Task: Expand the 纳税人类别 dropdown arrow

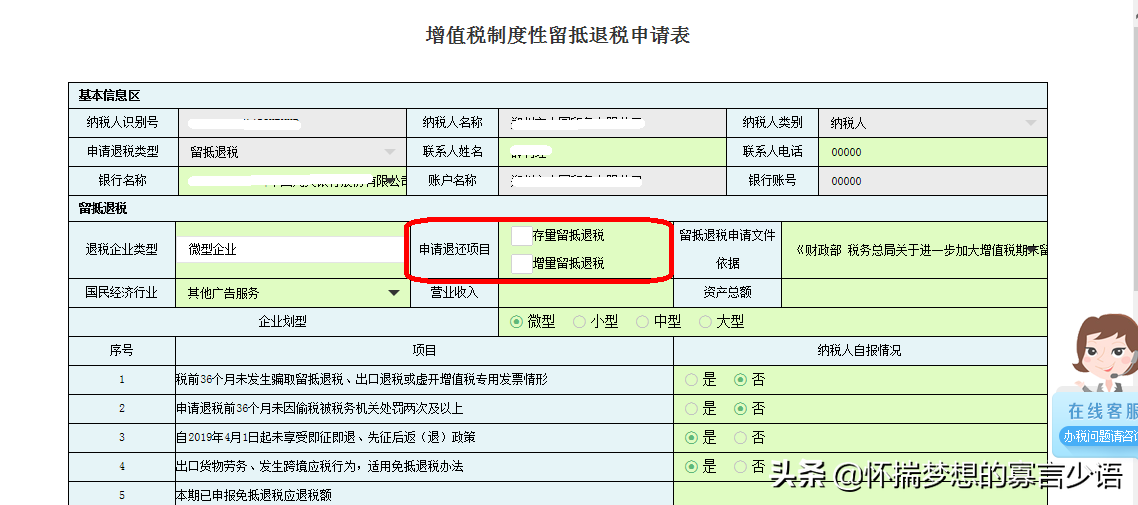Action: pos(1030,123)
